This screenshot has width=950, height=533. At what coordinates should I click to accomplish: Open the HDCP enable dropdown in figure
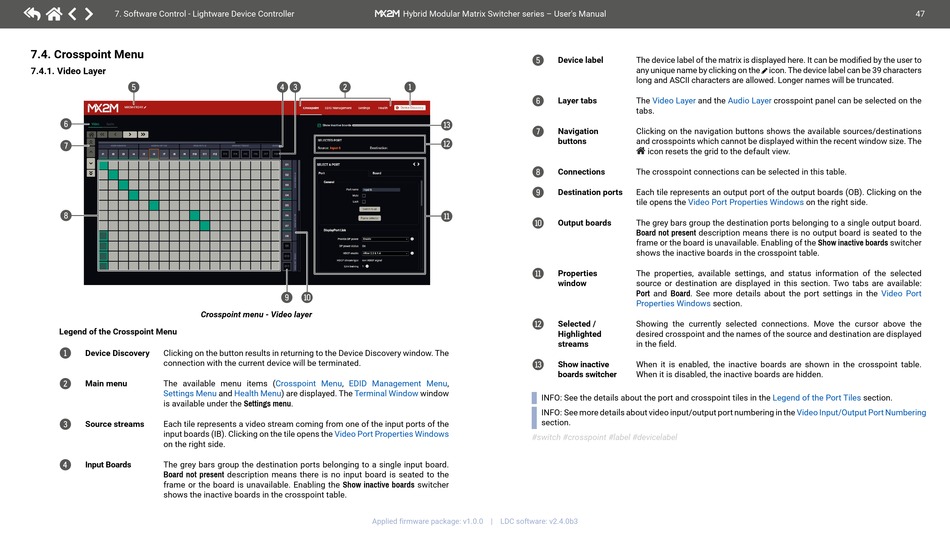pyautogui.click(x=385, y=253)
